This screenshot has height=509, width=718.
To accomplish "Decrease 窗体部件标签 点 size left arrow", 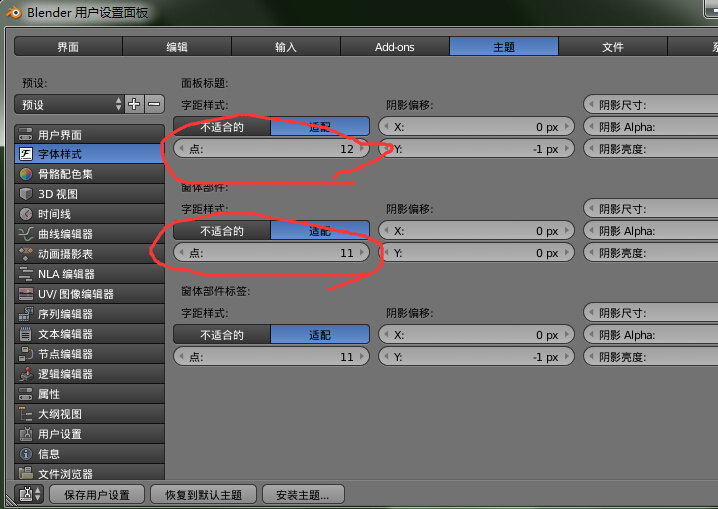I will coord(181,356).
